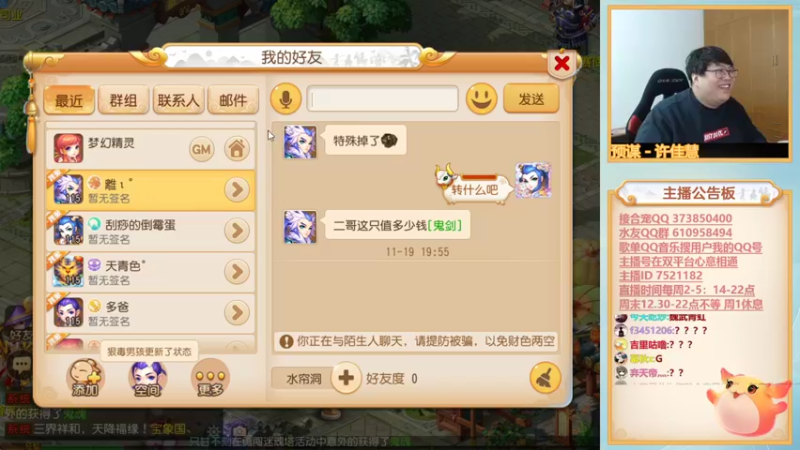Open the 添加 add friend icon
This screenshot has height=450, width=800.
tap(85, 378)
